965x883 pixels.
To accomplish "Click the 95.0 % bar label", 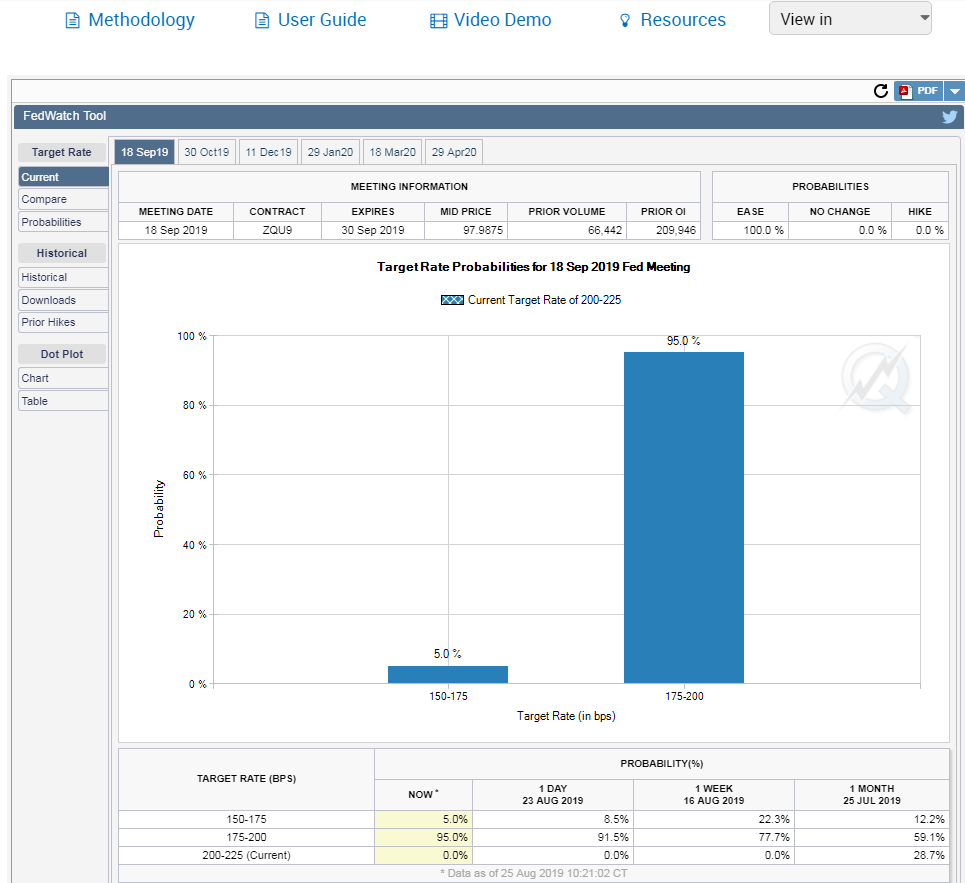I will click(x=684, y=341).
